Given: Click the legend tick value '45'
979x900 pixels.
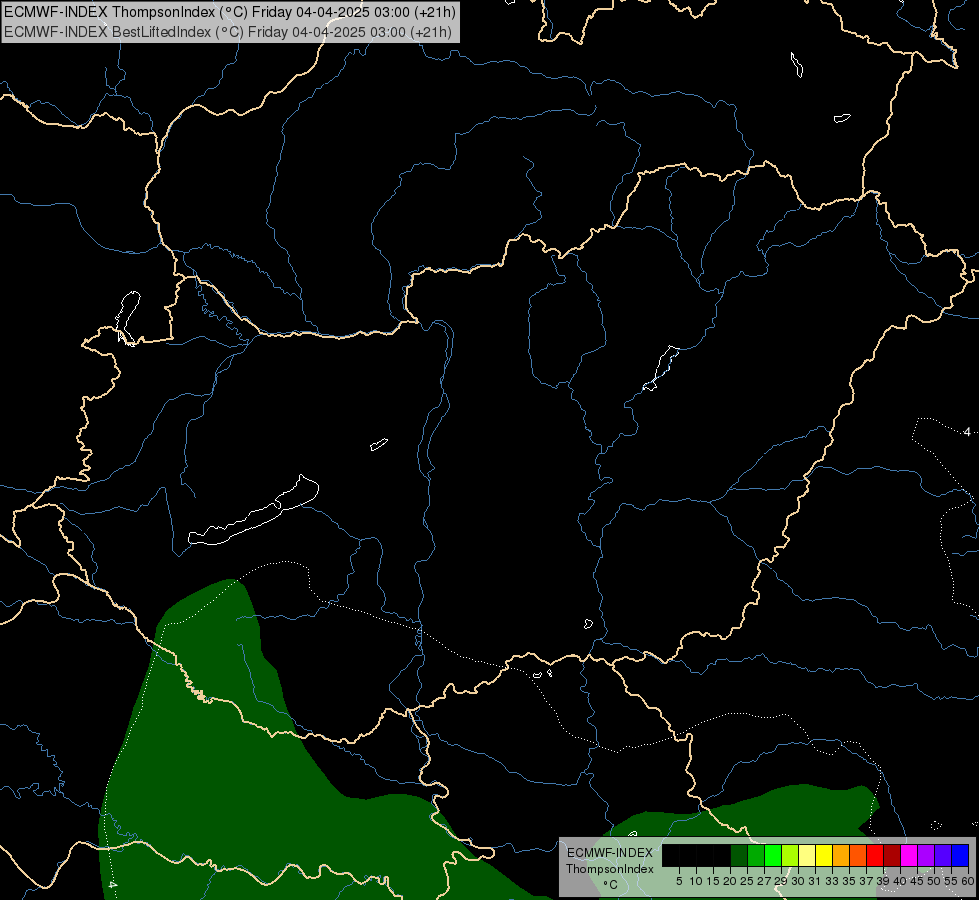Looking at the screenshot, I should click(x=917, y=881).
